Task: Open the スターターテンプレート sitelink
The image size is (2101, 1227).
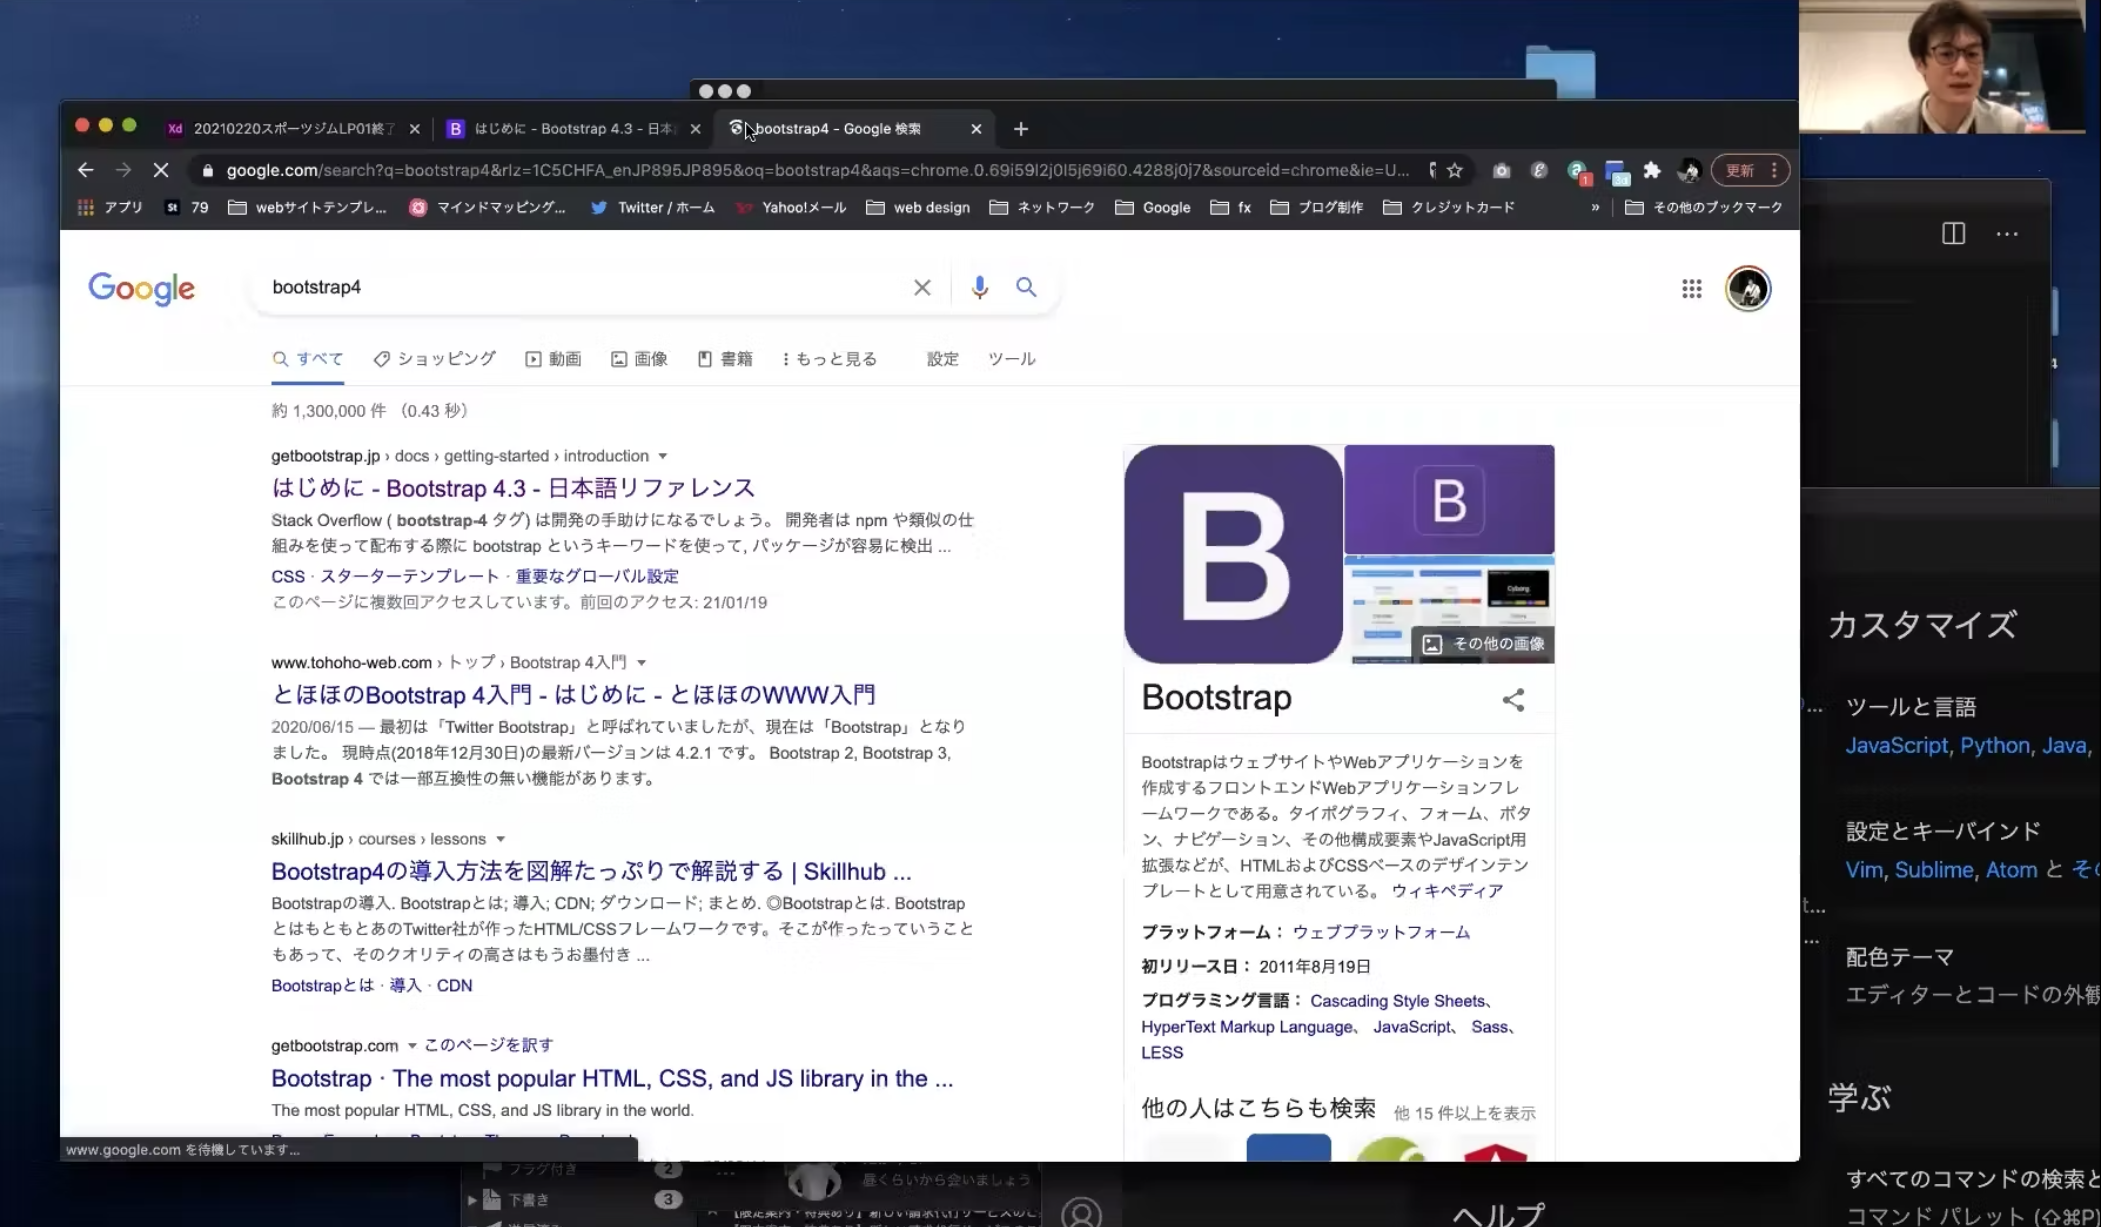Action: click(409, 577)
